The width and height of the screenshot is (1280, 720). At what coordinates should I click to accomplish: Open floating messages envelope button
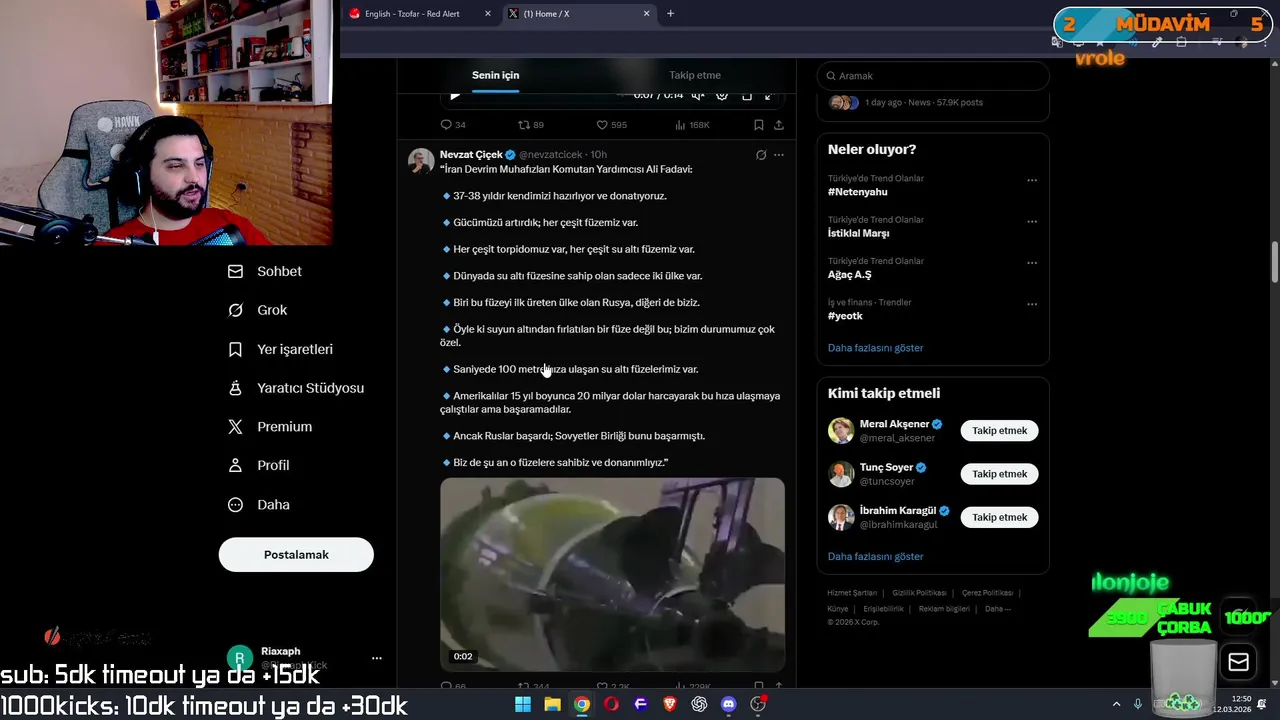coord(1238,662)
